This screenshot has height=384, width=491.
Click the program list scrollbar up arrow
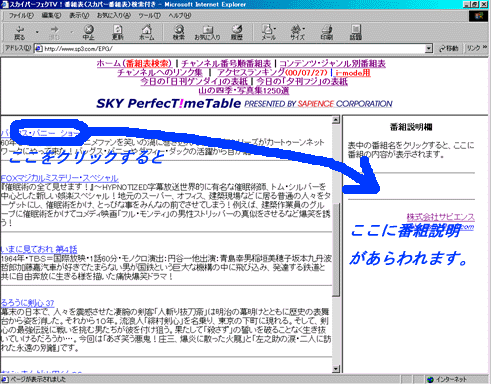(336, 120)
